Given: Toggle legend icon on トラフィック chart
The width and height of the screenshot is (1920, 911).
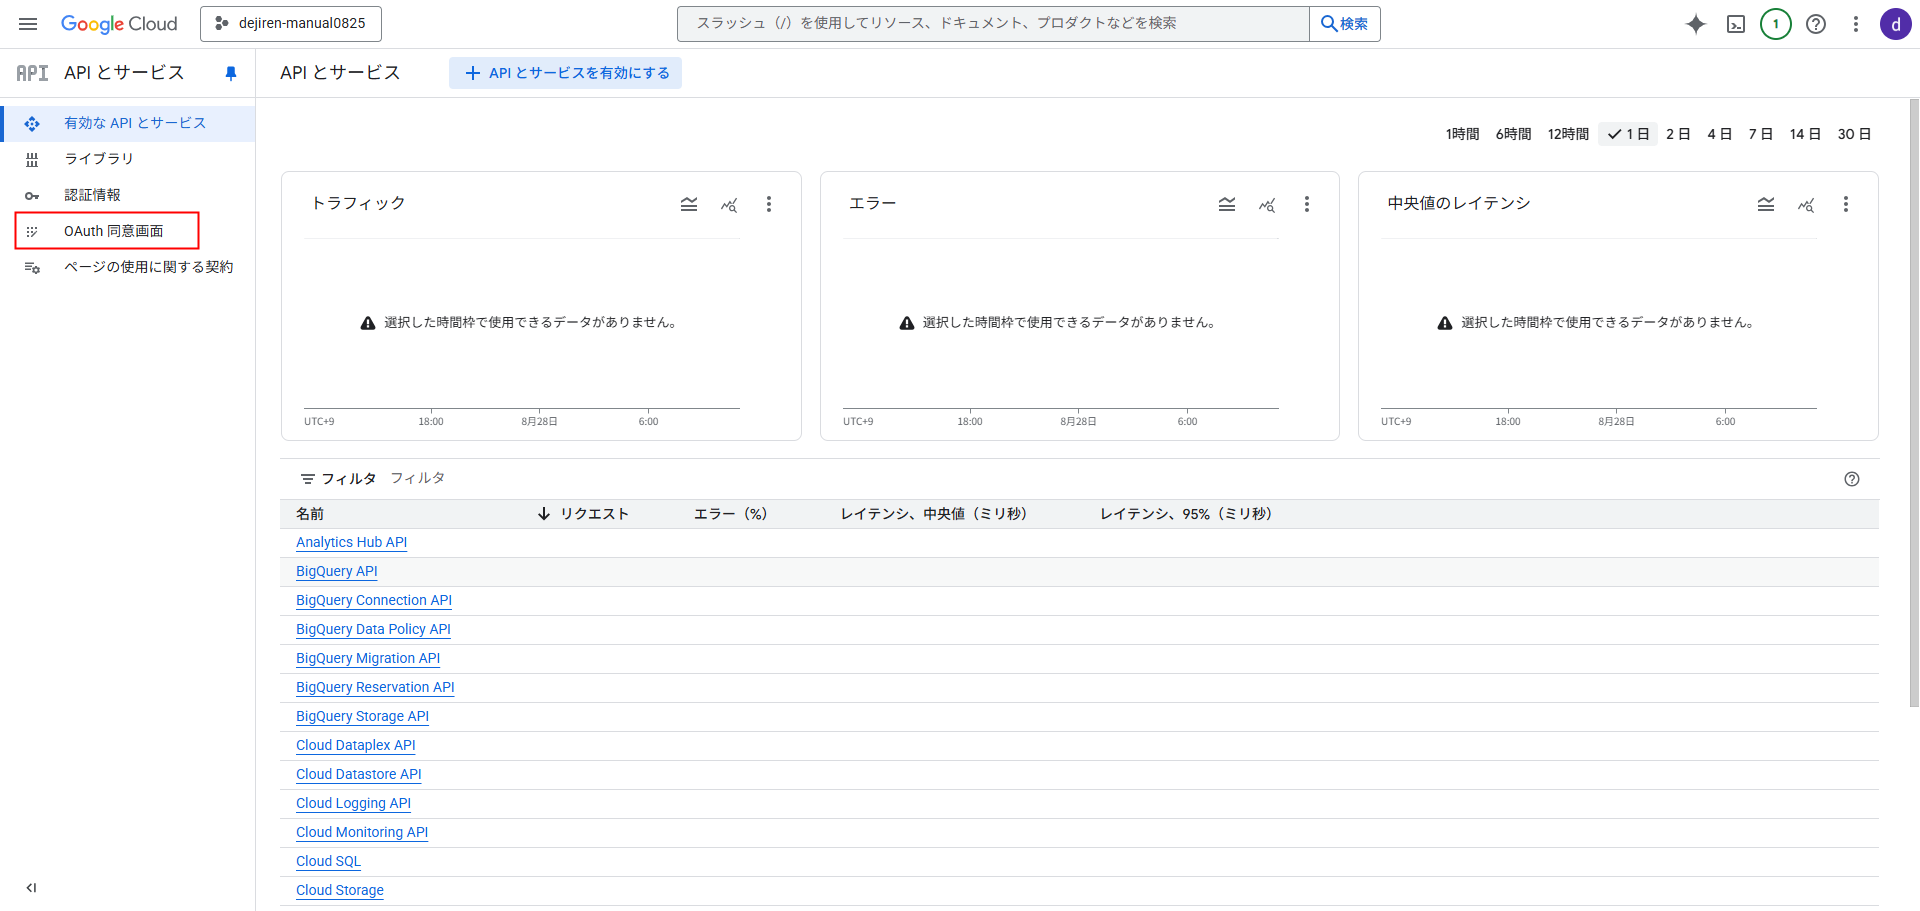Looking at the screenshot, I should click(x=689, y=204).
